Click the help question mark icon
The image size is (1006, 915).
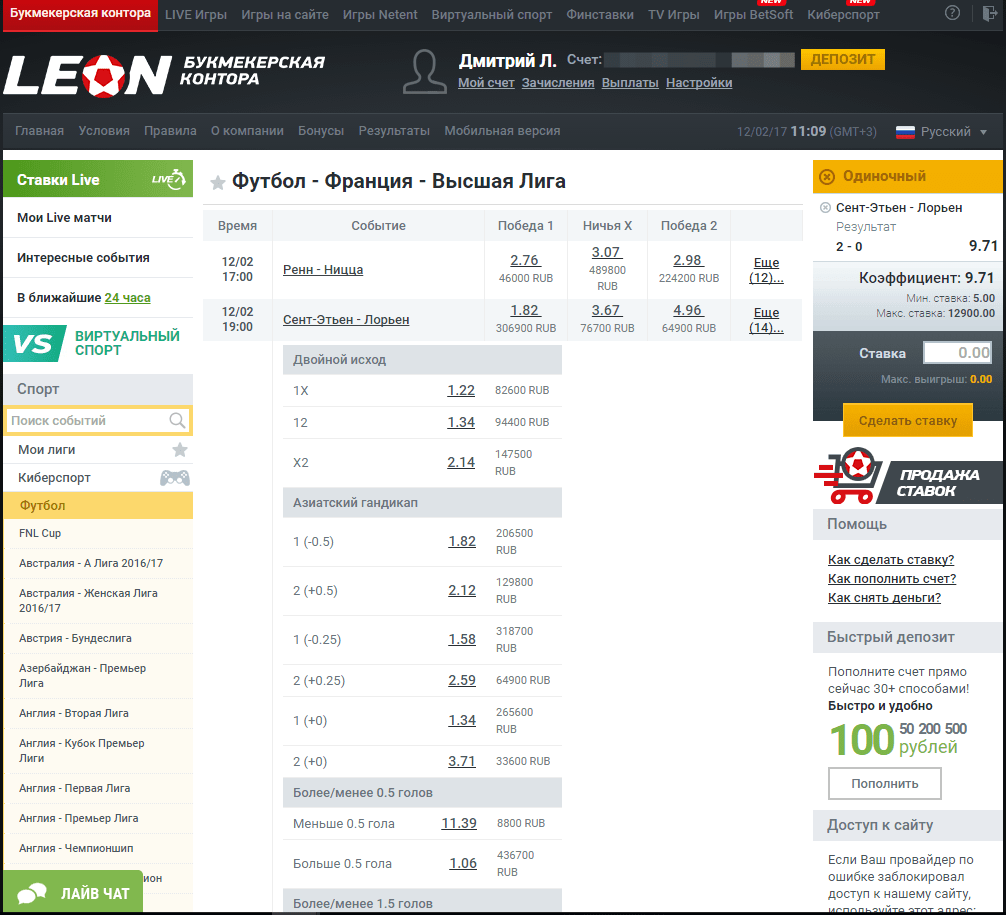click(952, 14)
